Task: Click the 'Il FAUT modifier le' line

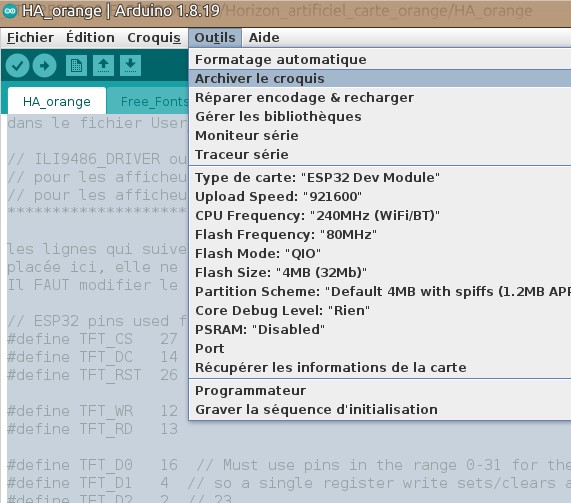Action: coord(92,285)
